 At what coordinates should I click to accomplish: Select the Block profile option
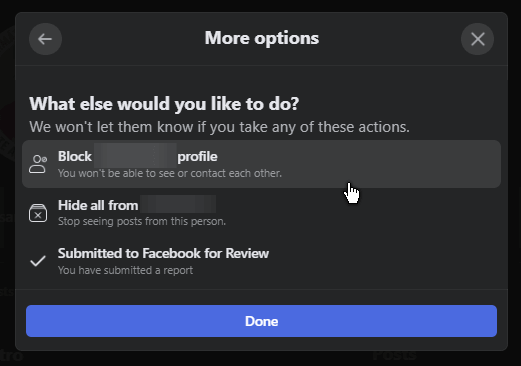[261, 164]
